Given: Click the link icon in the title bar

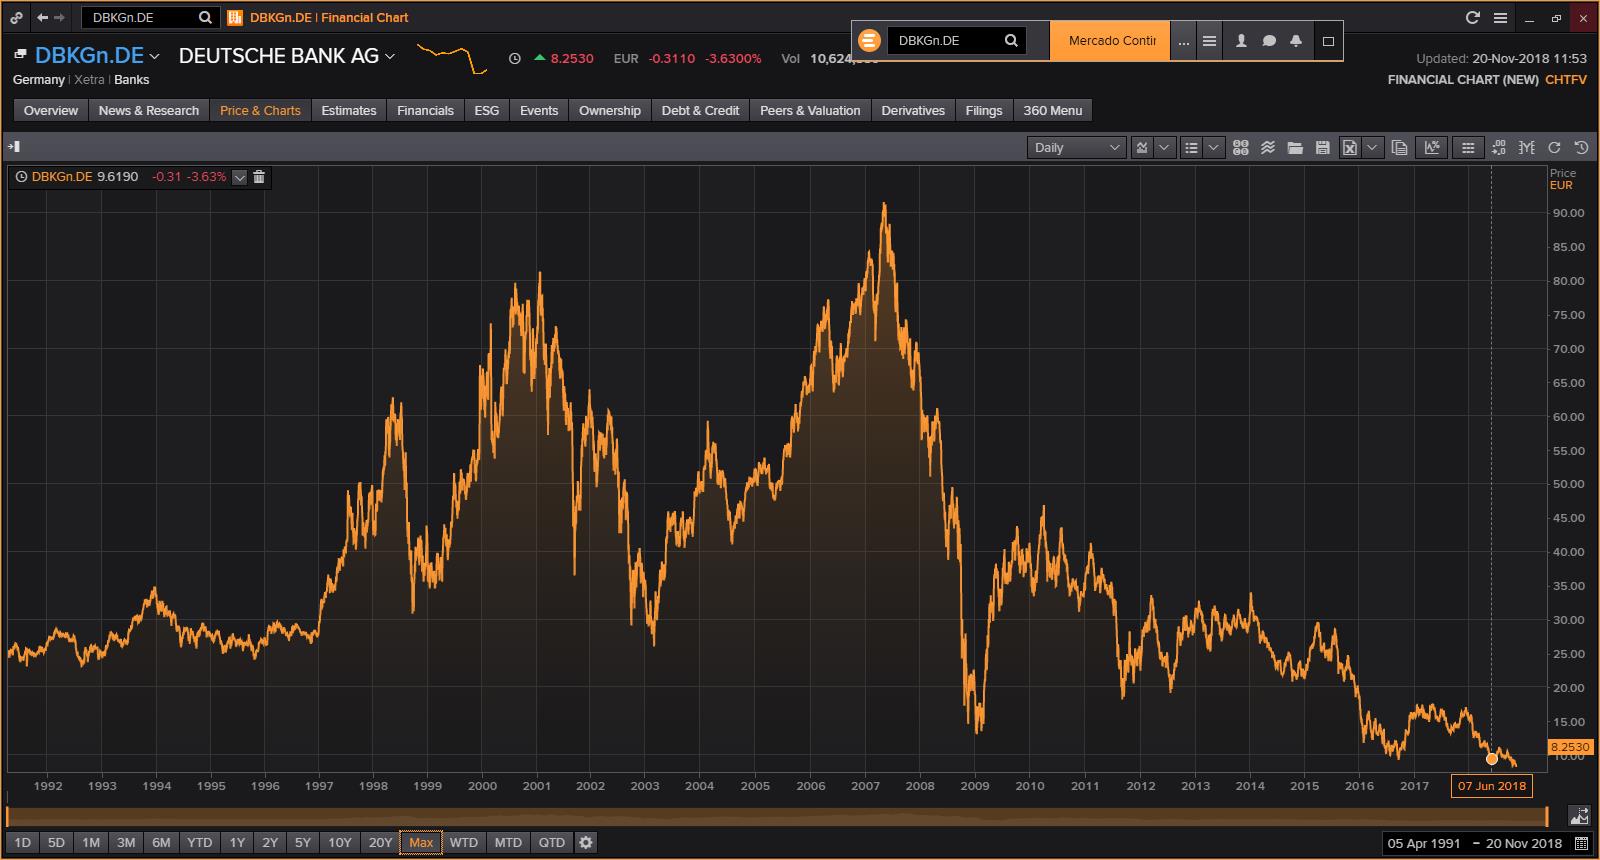Looking at the screenshot, I should [17, 17].
